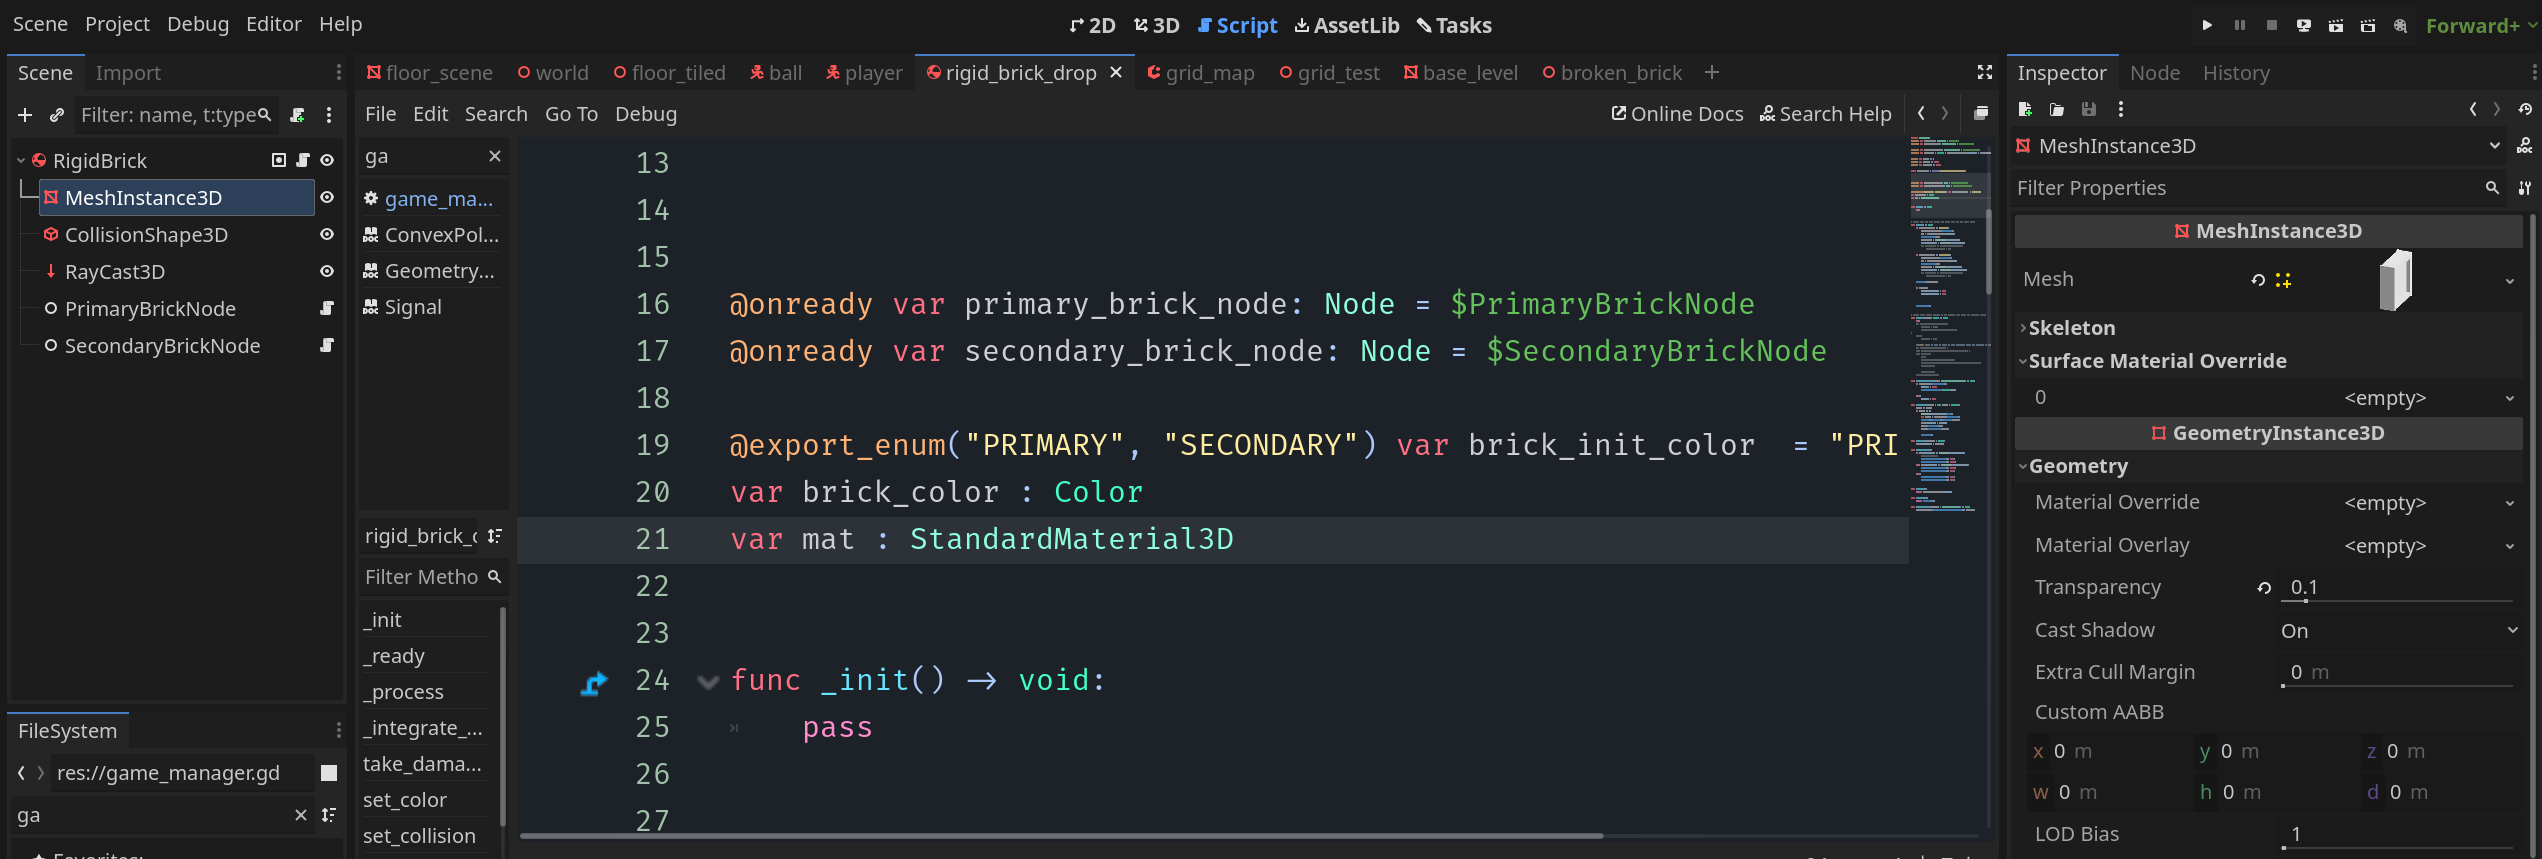This screenshot has height=859, width=2542.
Task: Open the scene dock extra options menu
Action: pyautogui.click(x=329, y=115)
